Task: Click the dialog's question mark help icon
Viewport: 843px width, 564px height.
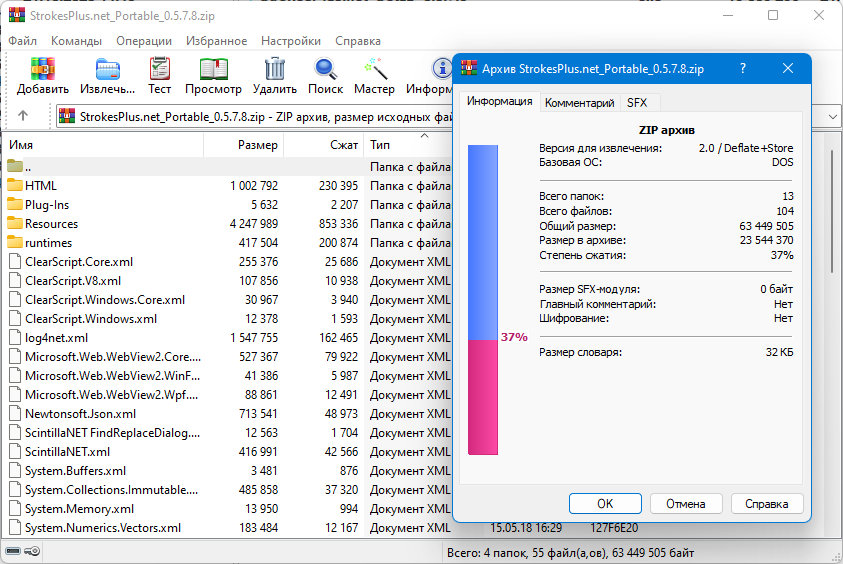Action: click(742, 69)
